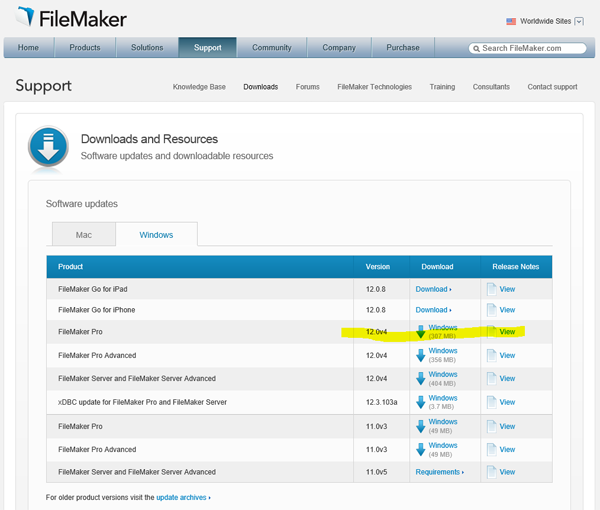The height and width of the screenshot is (510, 600).
Task: Open the Community navigation item
Action: [271, 47]
